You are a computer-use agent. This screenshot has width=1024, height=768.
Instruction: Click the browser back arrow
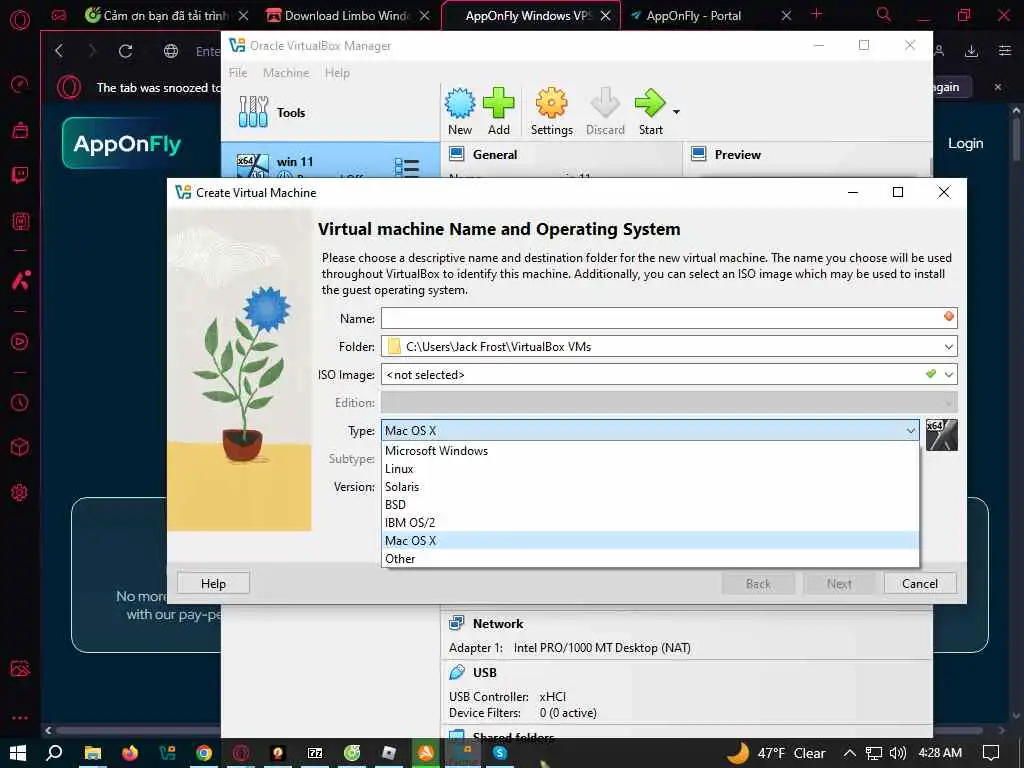[59, 51]
